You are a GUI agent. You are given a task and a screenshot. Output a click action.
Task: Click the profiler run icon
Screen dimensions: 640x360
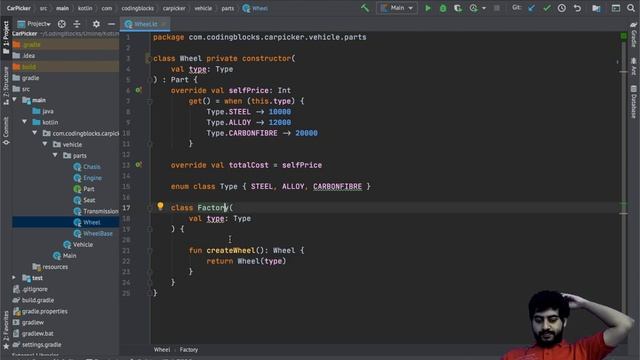pos(473,8)
